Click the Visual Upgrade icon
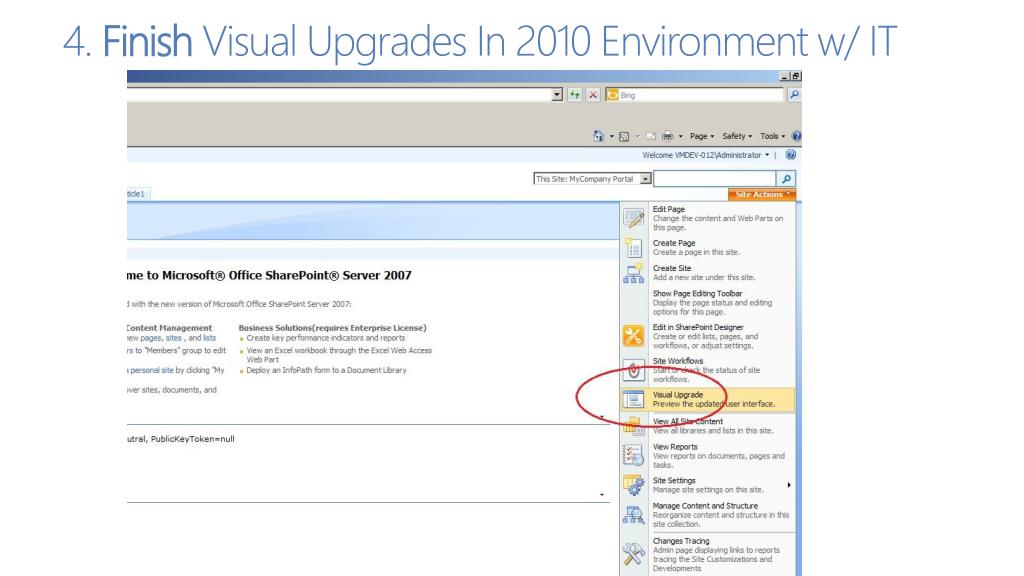This screenshot has height=576, width=1024. tap(633, 399)
